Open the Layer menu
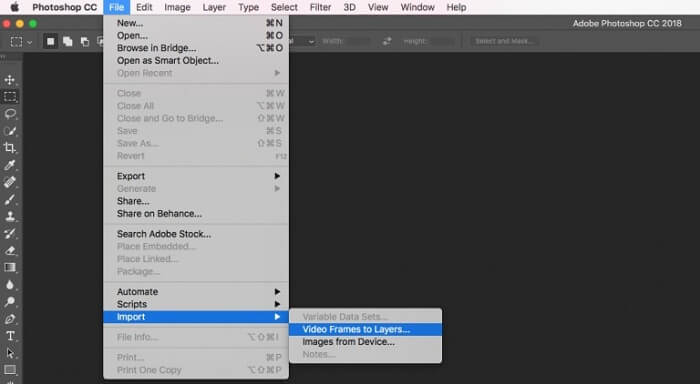This screenshot has width=700, height=384. (x=214, y=7)
